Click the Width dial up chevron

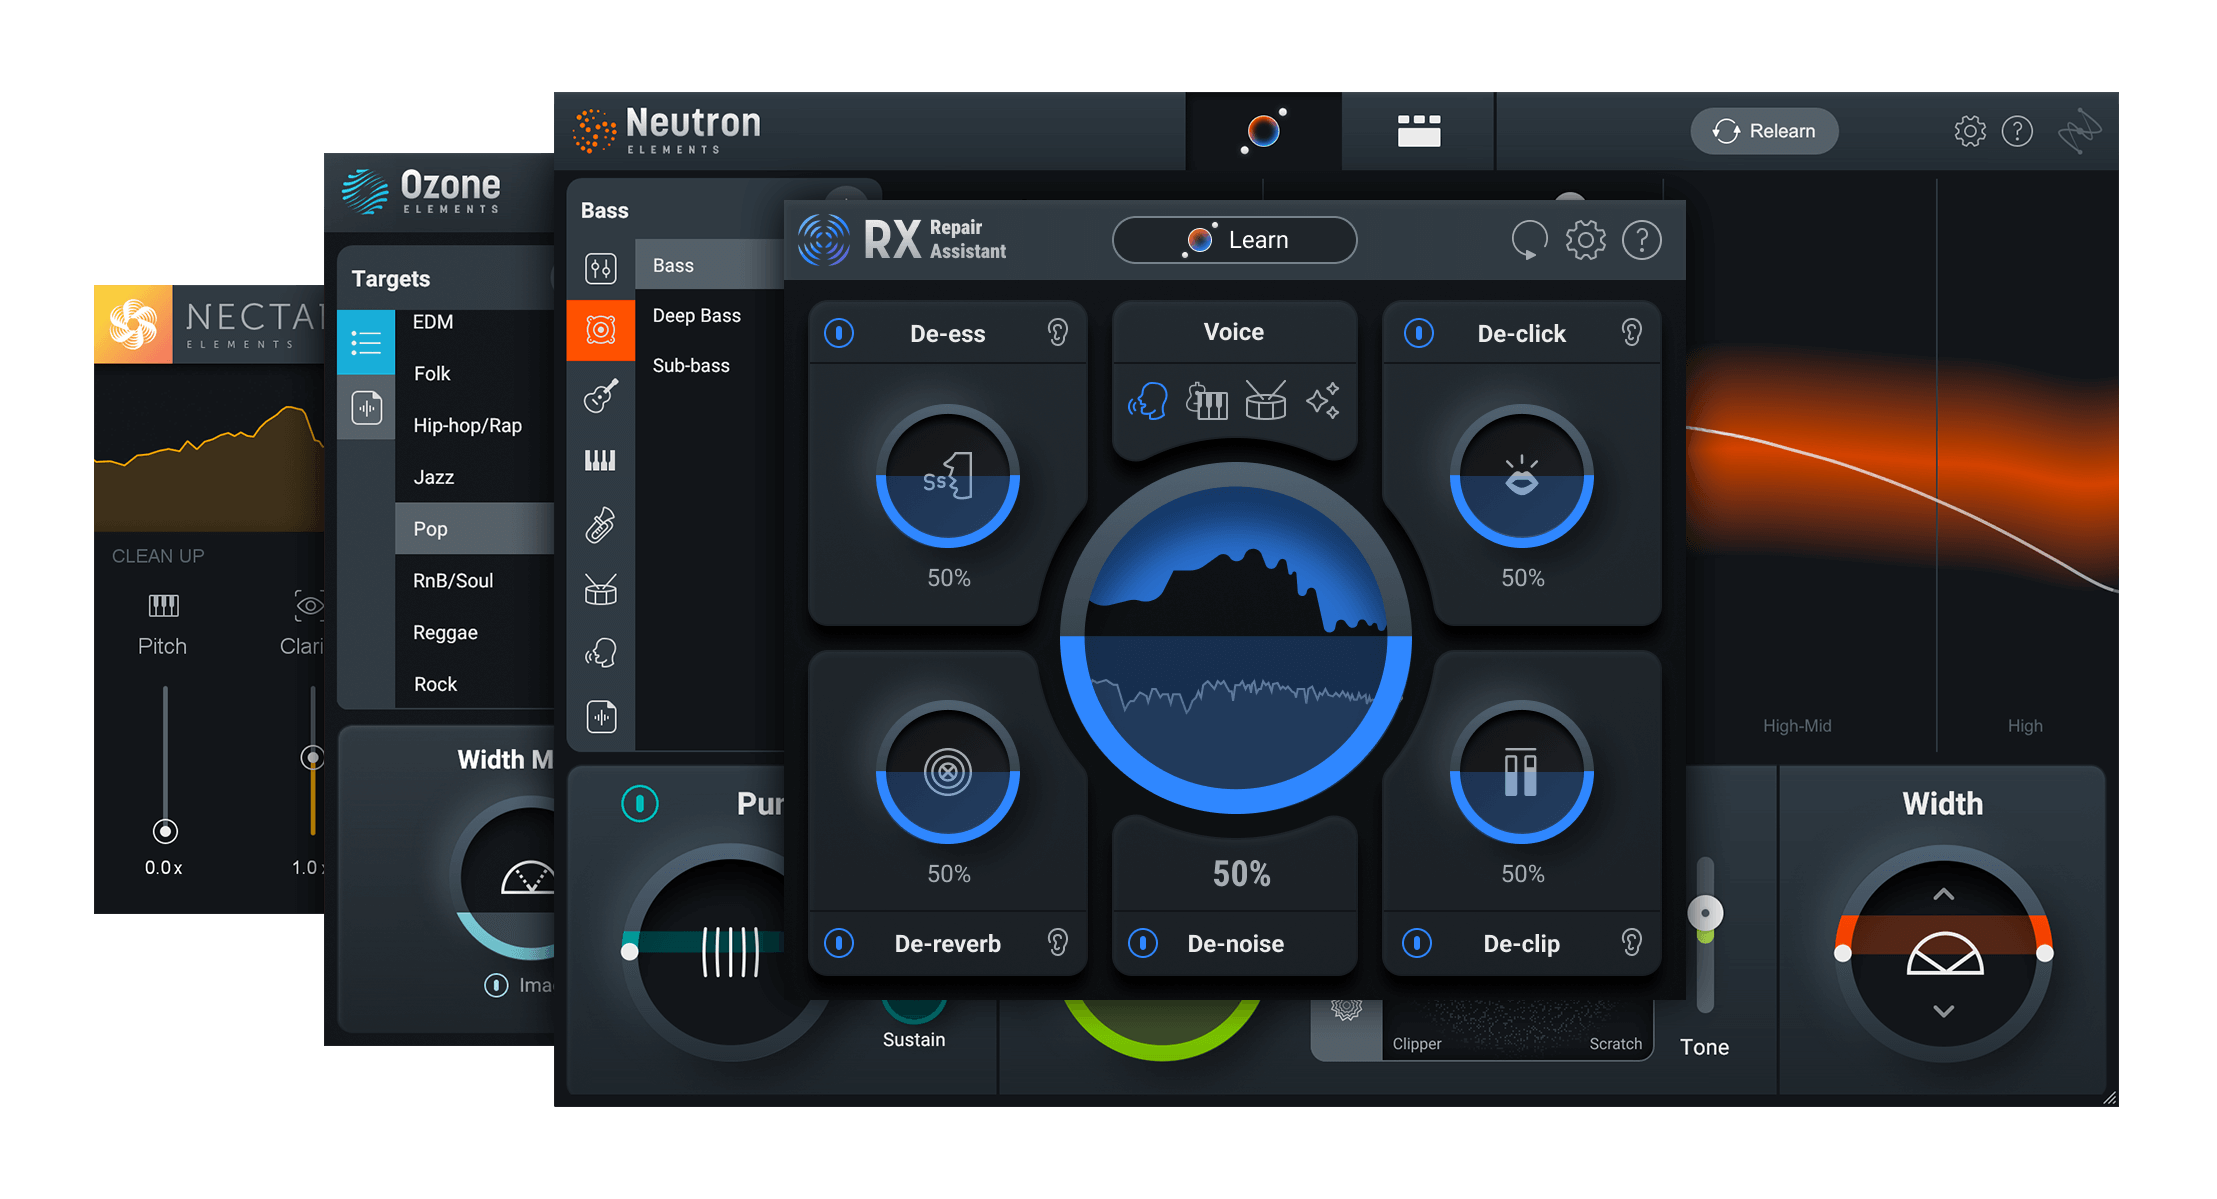tap(1943, 894)
